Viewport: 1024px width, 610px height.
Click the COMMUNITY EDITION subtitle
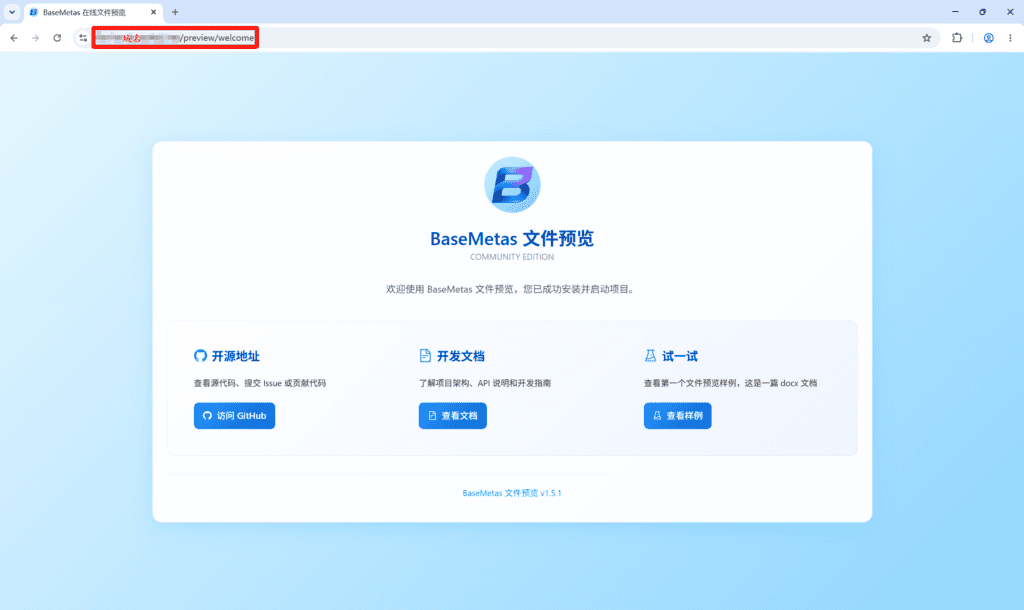[512, 257]
